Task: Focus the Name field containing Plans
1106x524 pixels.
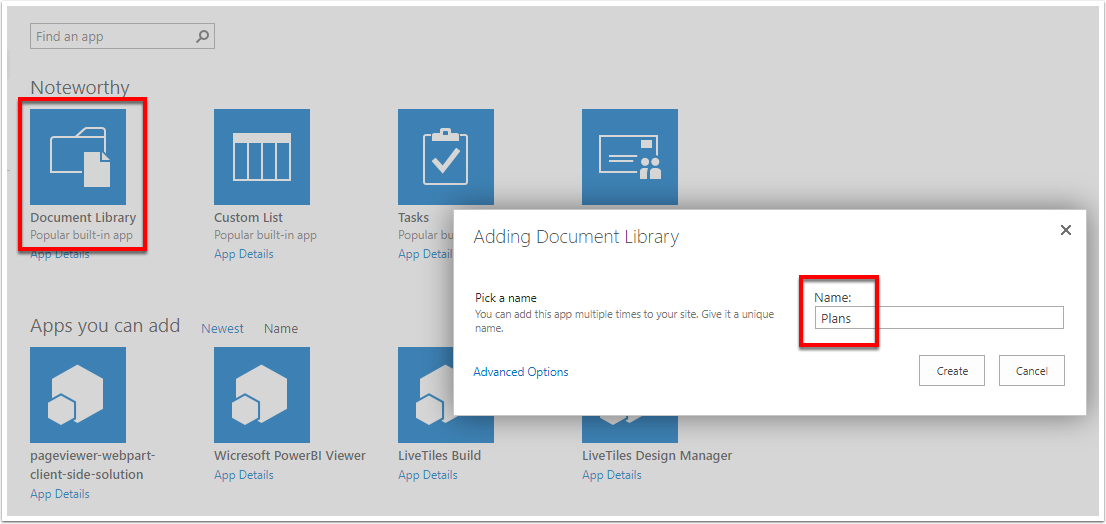Action: [x=939, y=318]
